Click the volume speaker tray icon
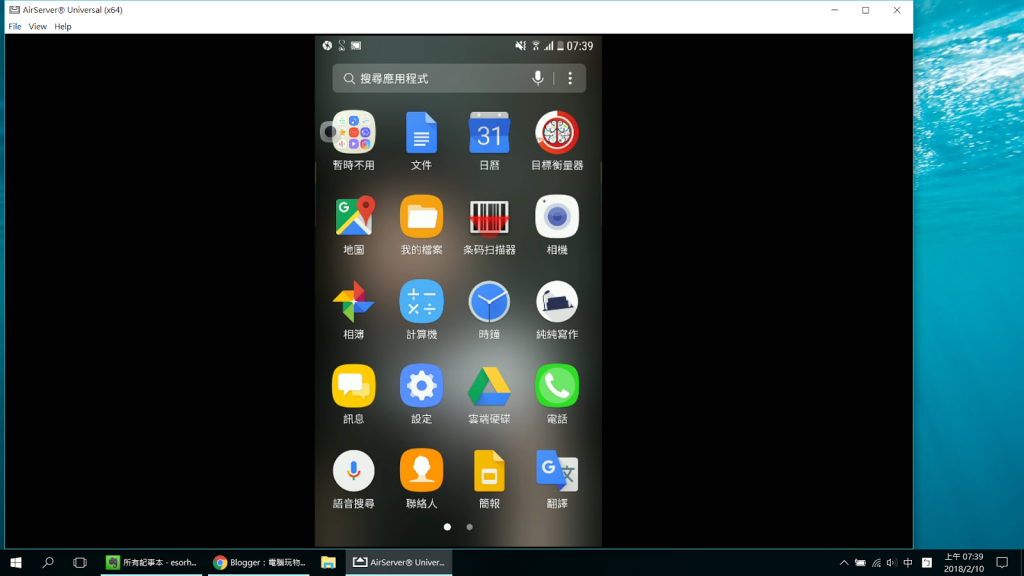The image size is (1024, 576). pyautogui.click(x=891, y=562)
